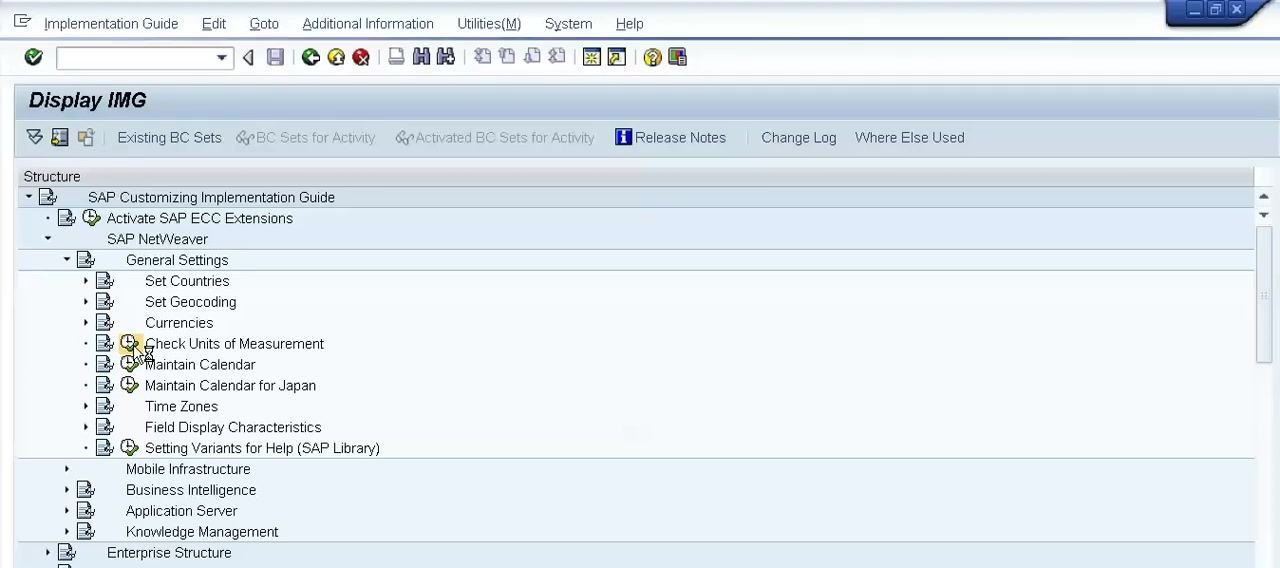Click the green Back arrow icon

coord(311,57)
